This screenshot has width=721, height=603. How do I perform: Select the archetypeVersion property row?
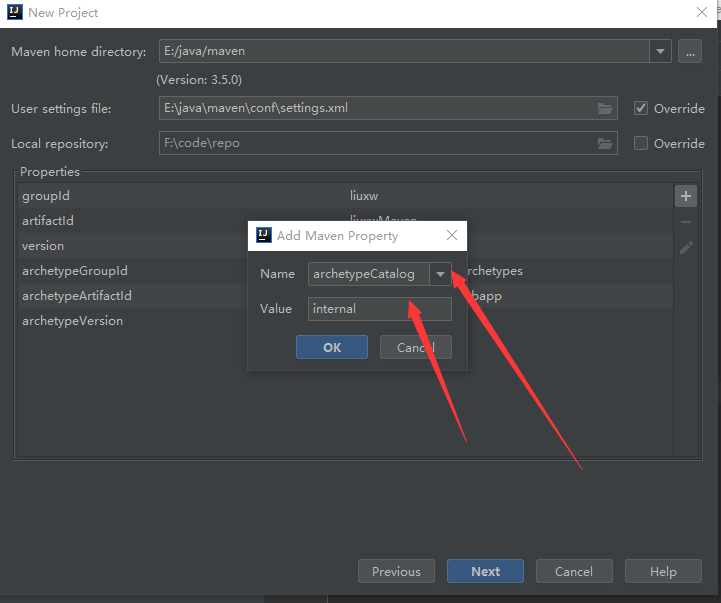point(345,321)
